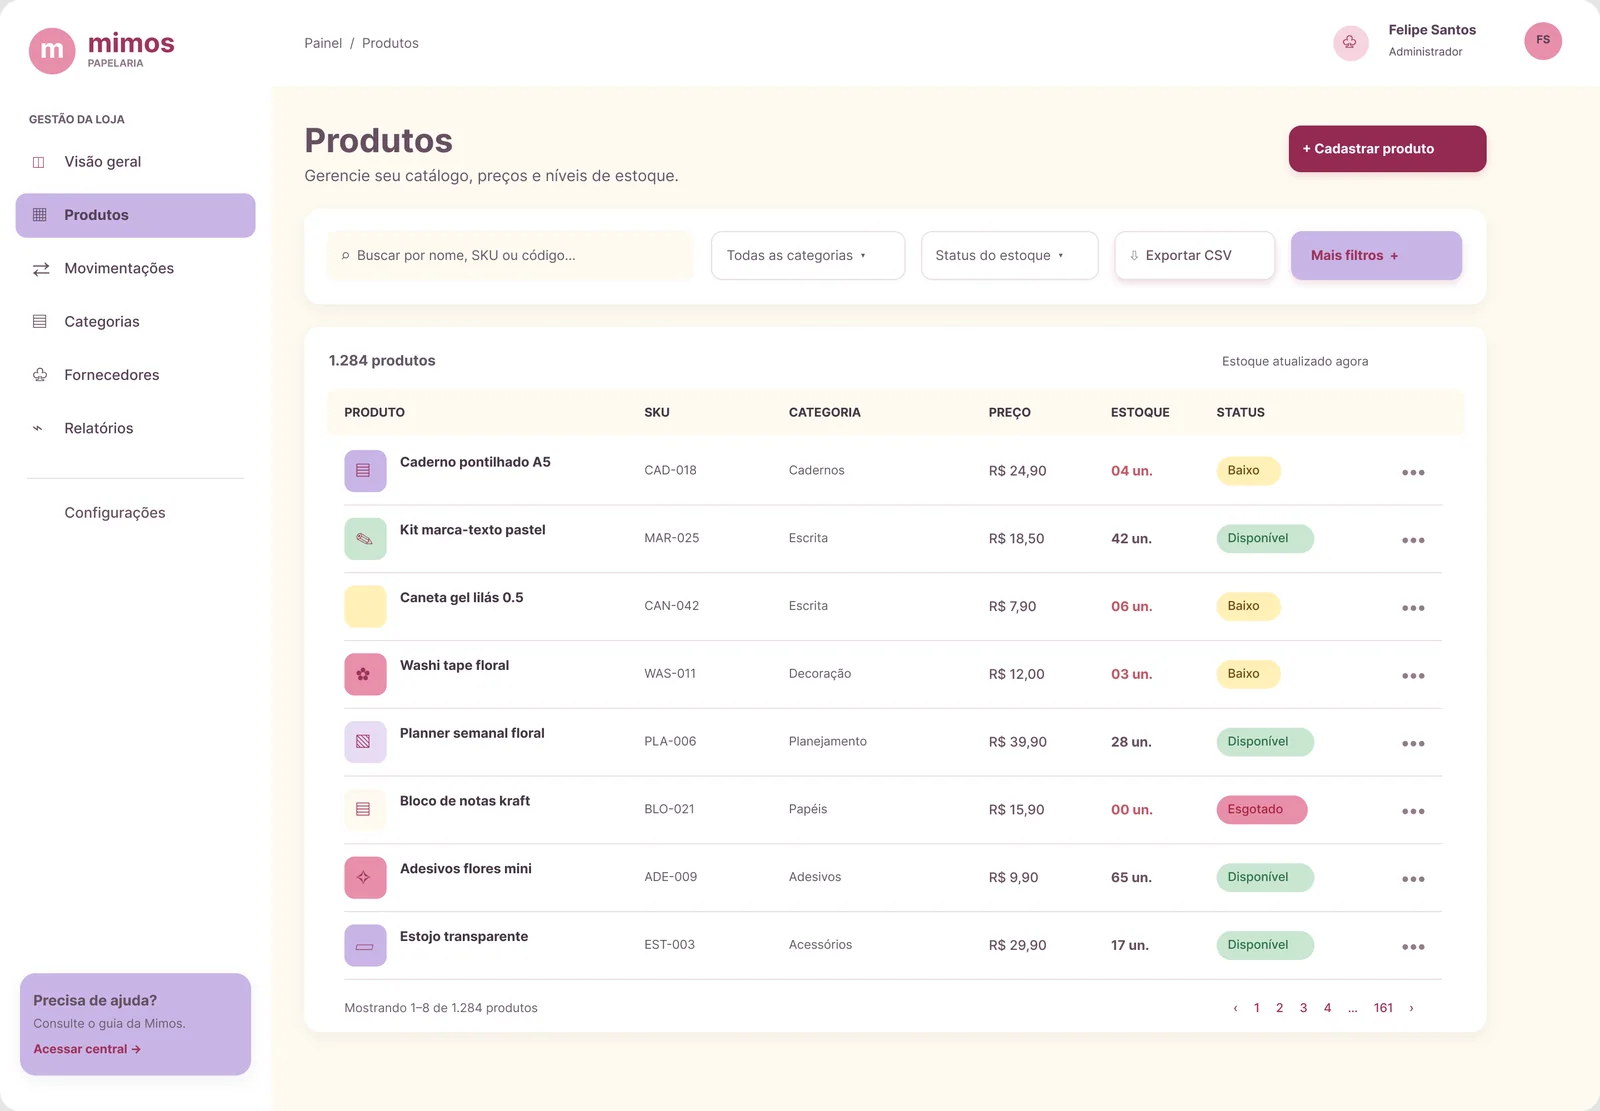Open actions menu for Caderno pontilhado A5
This screenshot has height=1111, width=1600.
point(1413,472)
